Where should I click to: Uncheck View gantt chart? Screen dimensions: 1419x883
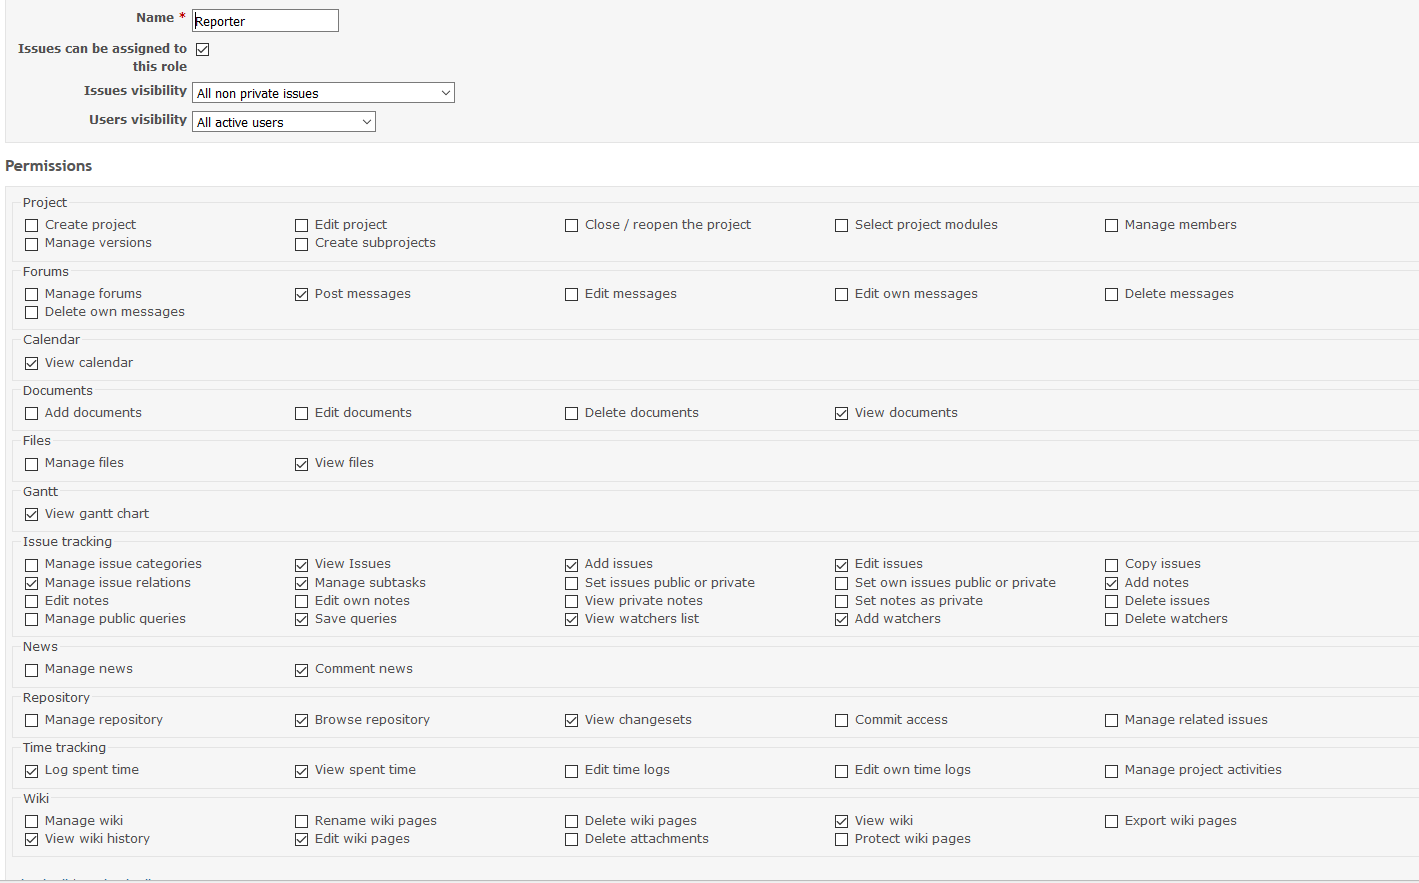click(32, 515)
